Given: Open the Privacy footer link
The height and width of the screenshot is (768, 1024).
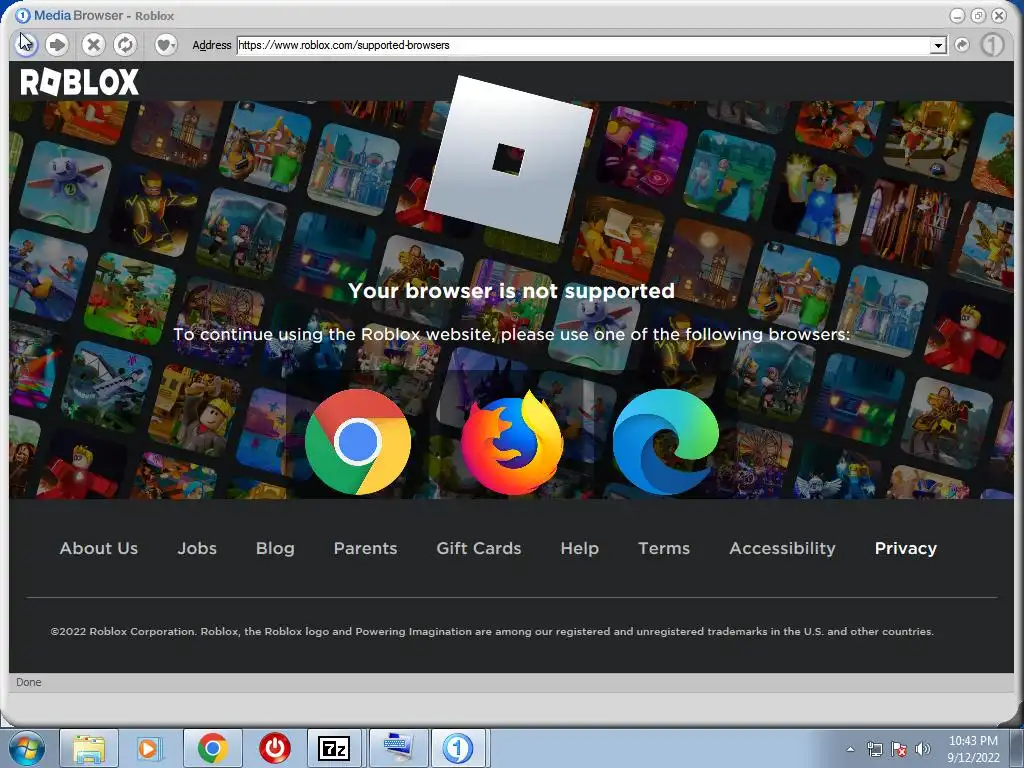Looking at the screenshot, I should pos(906,549).
